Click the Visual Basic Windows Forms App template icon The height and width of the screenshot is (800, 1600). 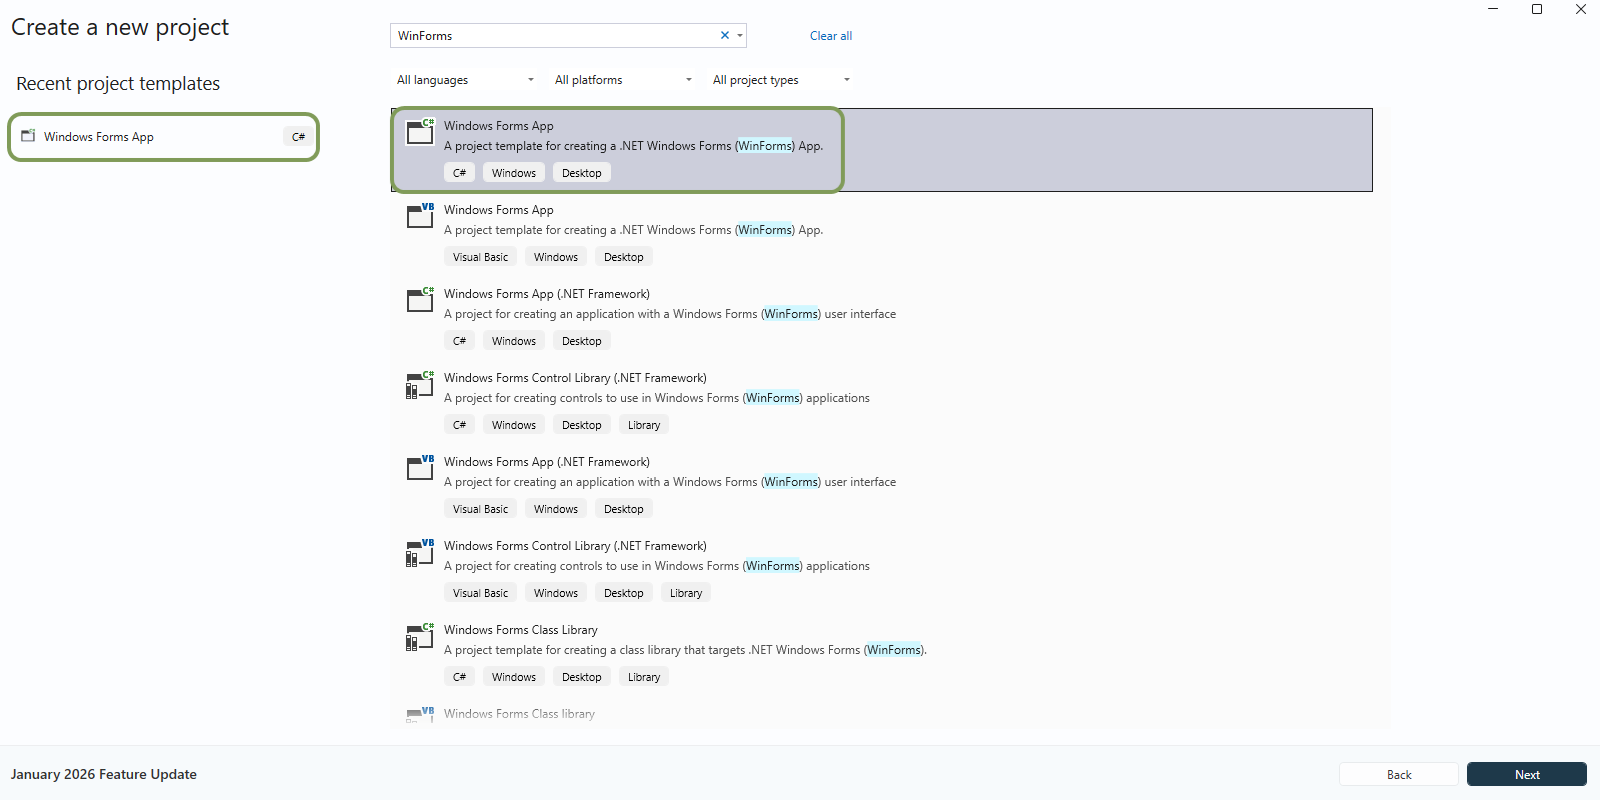[420, 215]
